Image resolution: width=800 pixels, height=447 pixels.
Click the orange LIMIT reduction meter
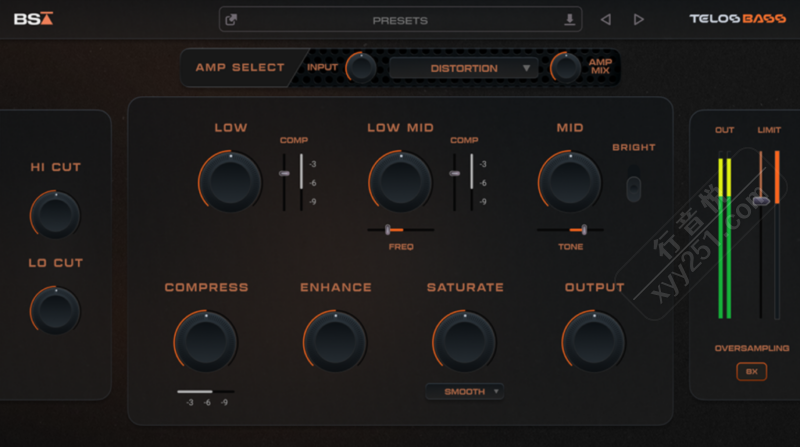coord(777,235)
